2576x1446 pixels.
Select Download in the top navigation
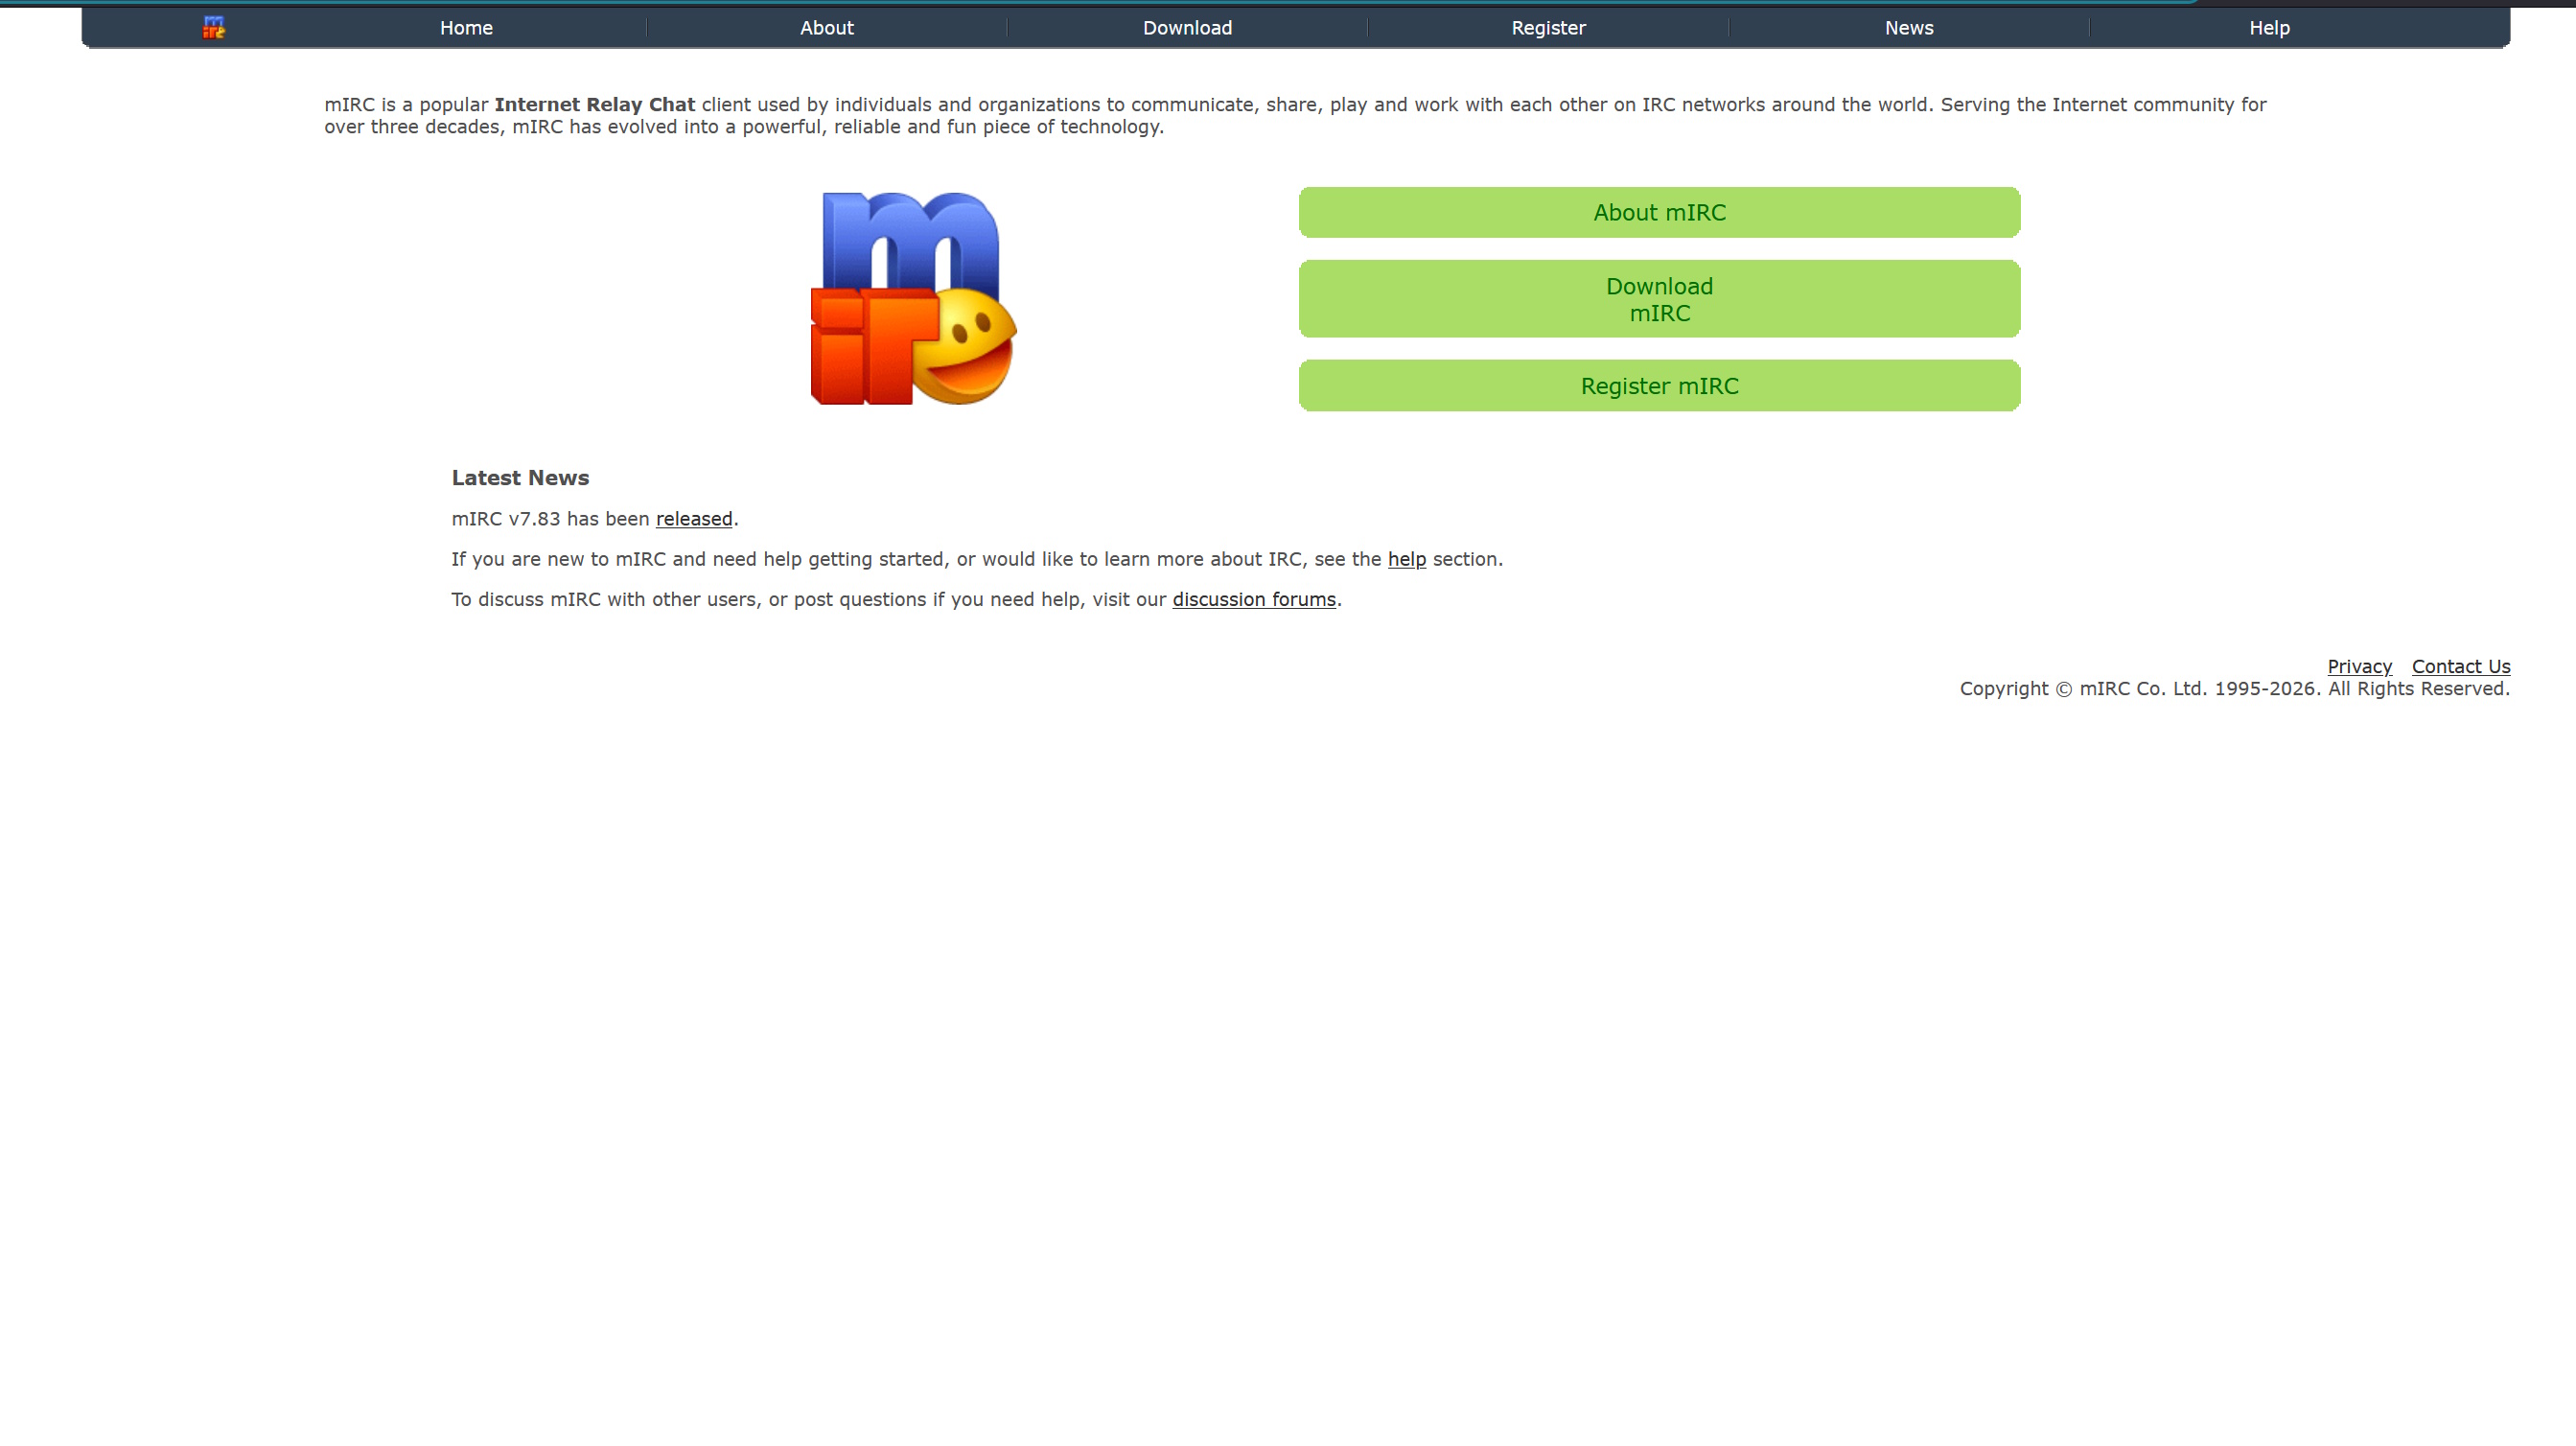coord(1187,27)
